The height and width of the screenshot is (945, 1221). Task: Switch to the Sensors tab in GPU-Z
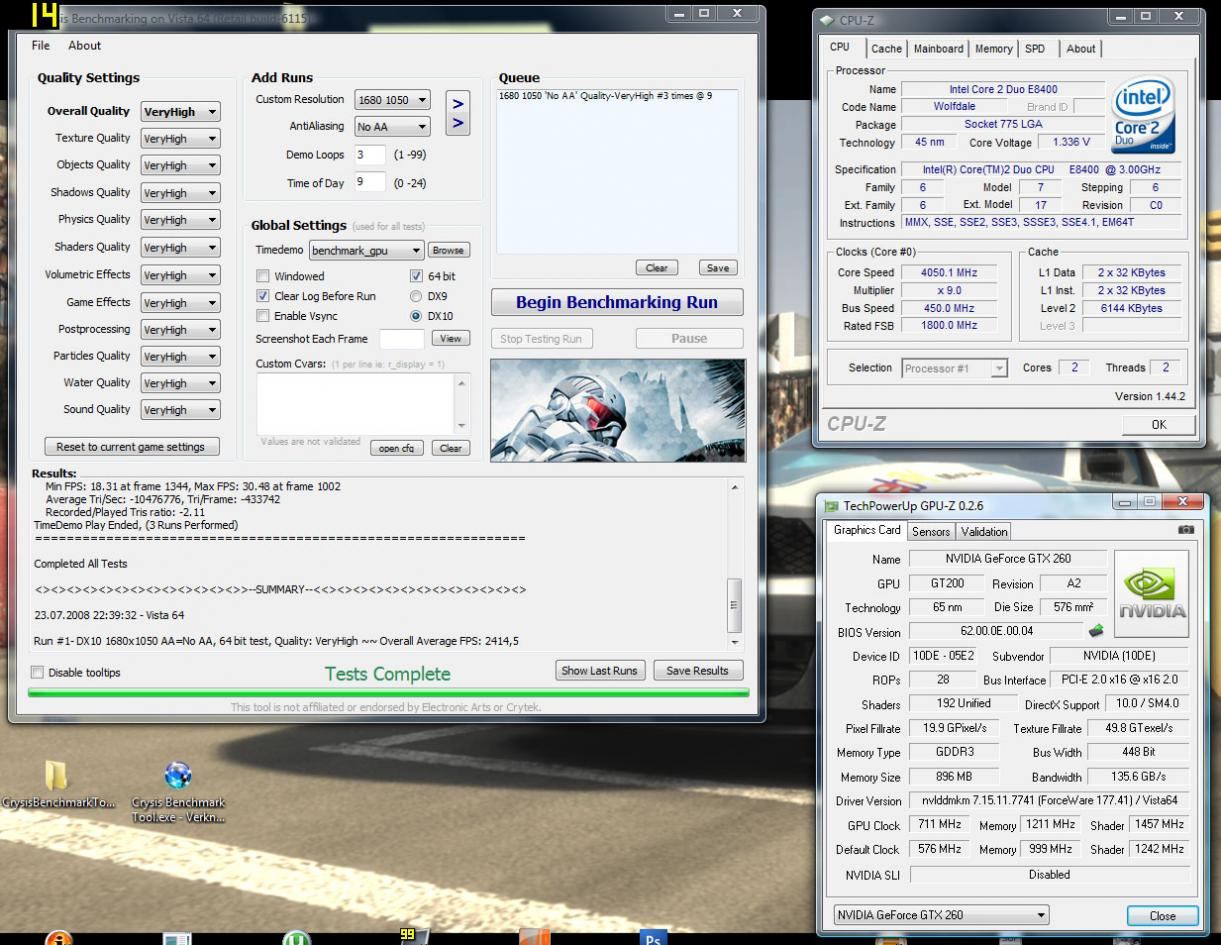coord(931,531)
